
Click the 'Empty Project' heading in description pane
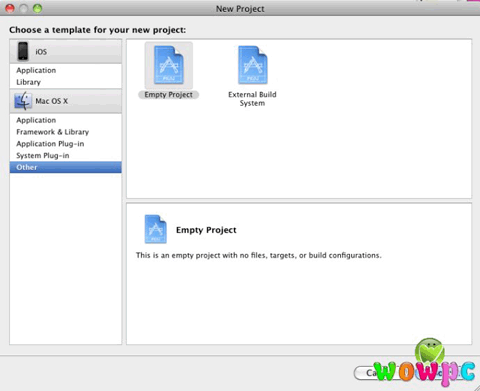click(206, 230)
